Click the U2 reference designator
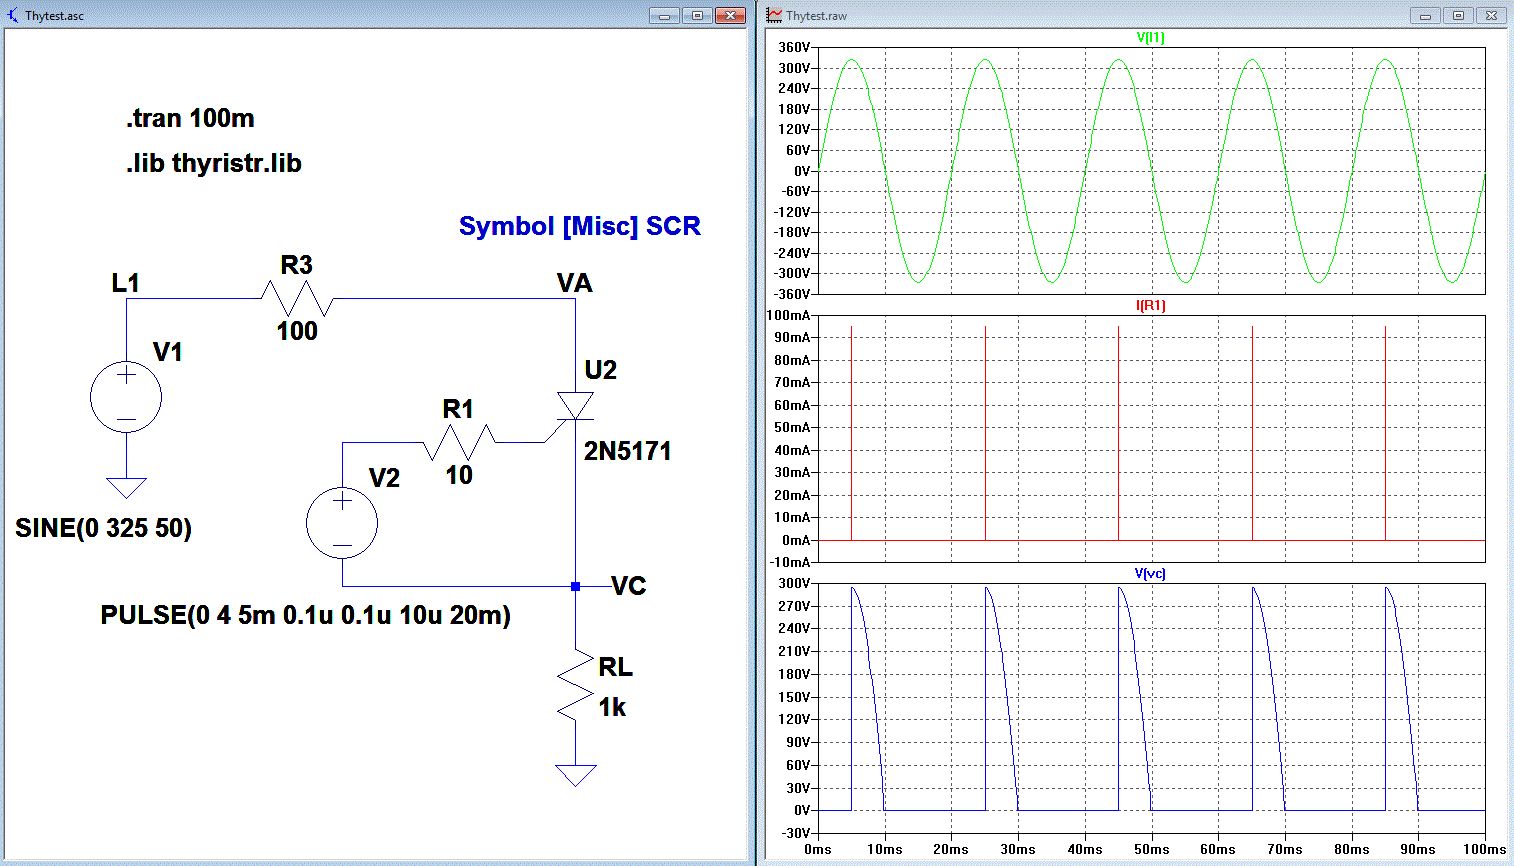 point(601,370)
